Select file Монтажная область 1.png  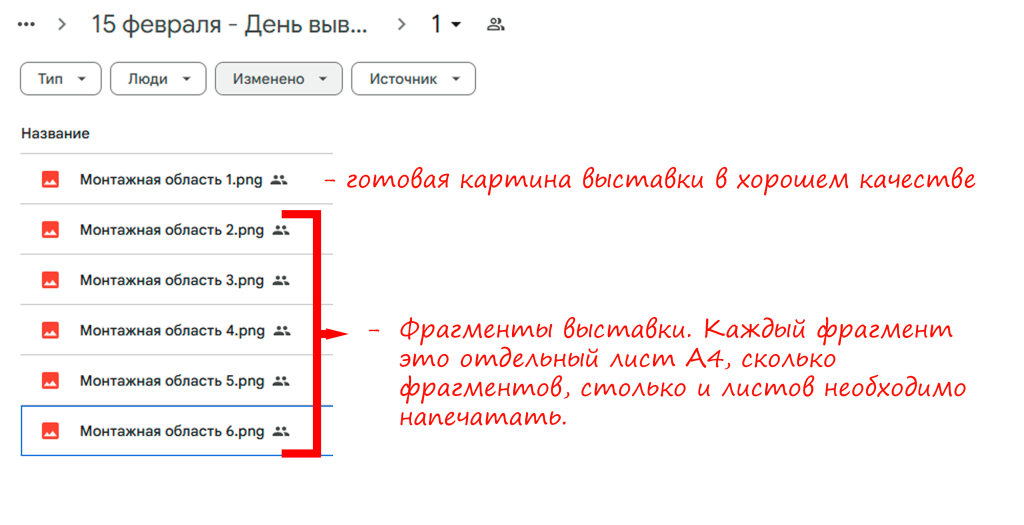point(171,180)
